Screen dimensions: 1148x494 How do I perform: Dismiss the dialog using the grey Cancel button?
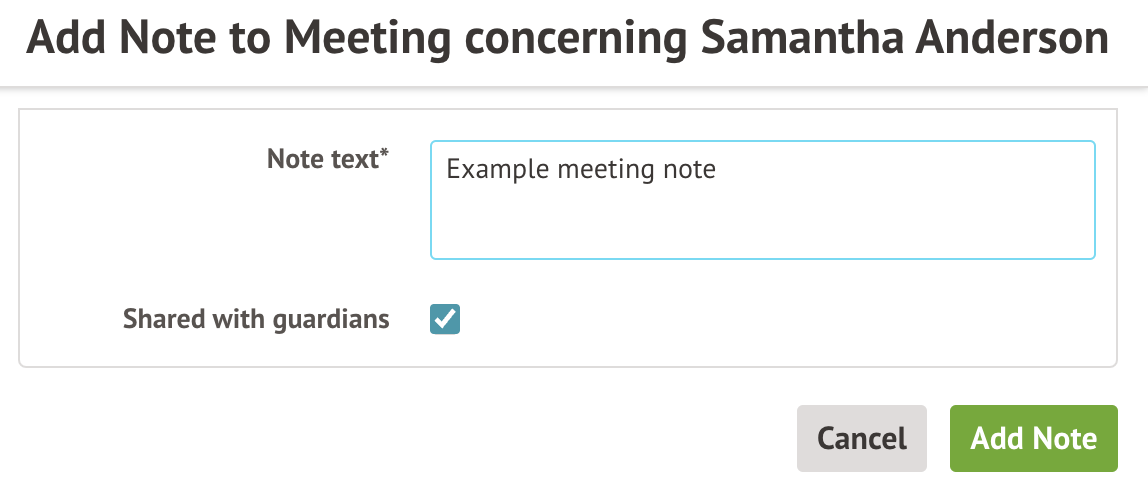click(x=861, y=438)
